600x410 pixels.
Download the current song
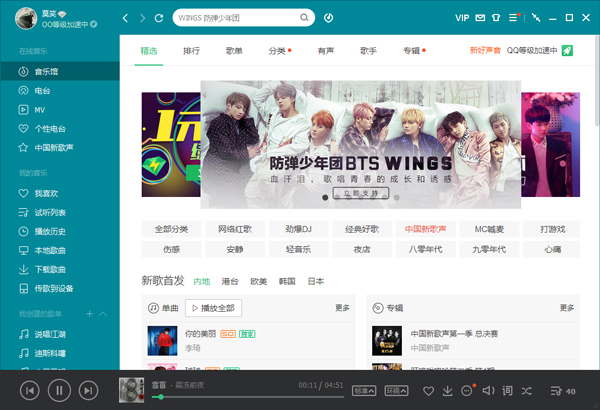point(447,391)
